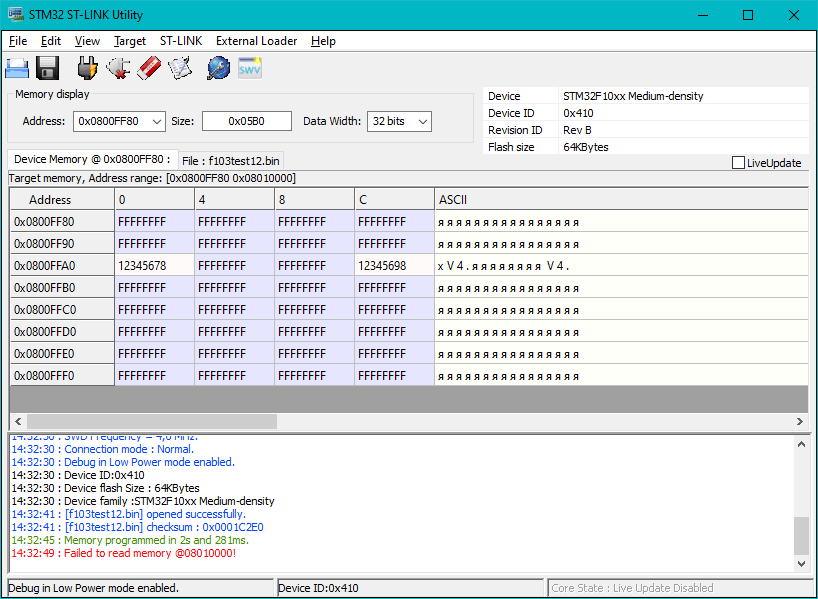Click the Revision ID value Rev B
Screen dimensions: 818x599
click(x=577, y=130)
